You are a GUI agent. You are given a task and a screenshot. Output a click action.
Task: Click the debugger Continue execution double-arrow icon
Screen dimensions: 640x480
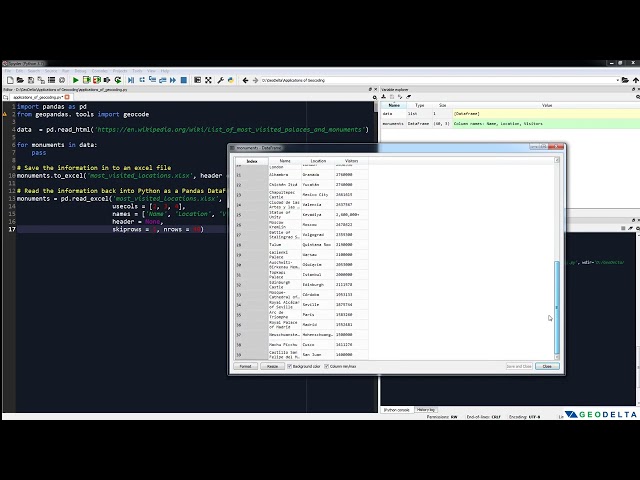173,80
